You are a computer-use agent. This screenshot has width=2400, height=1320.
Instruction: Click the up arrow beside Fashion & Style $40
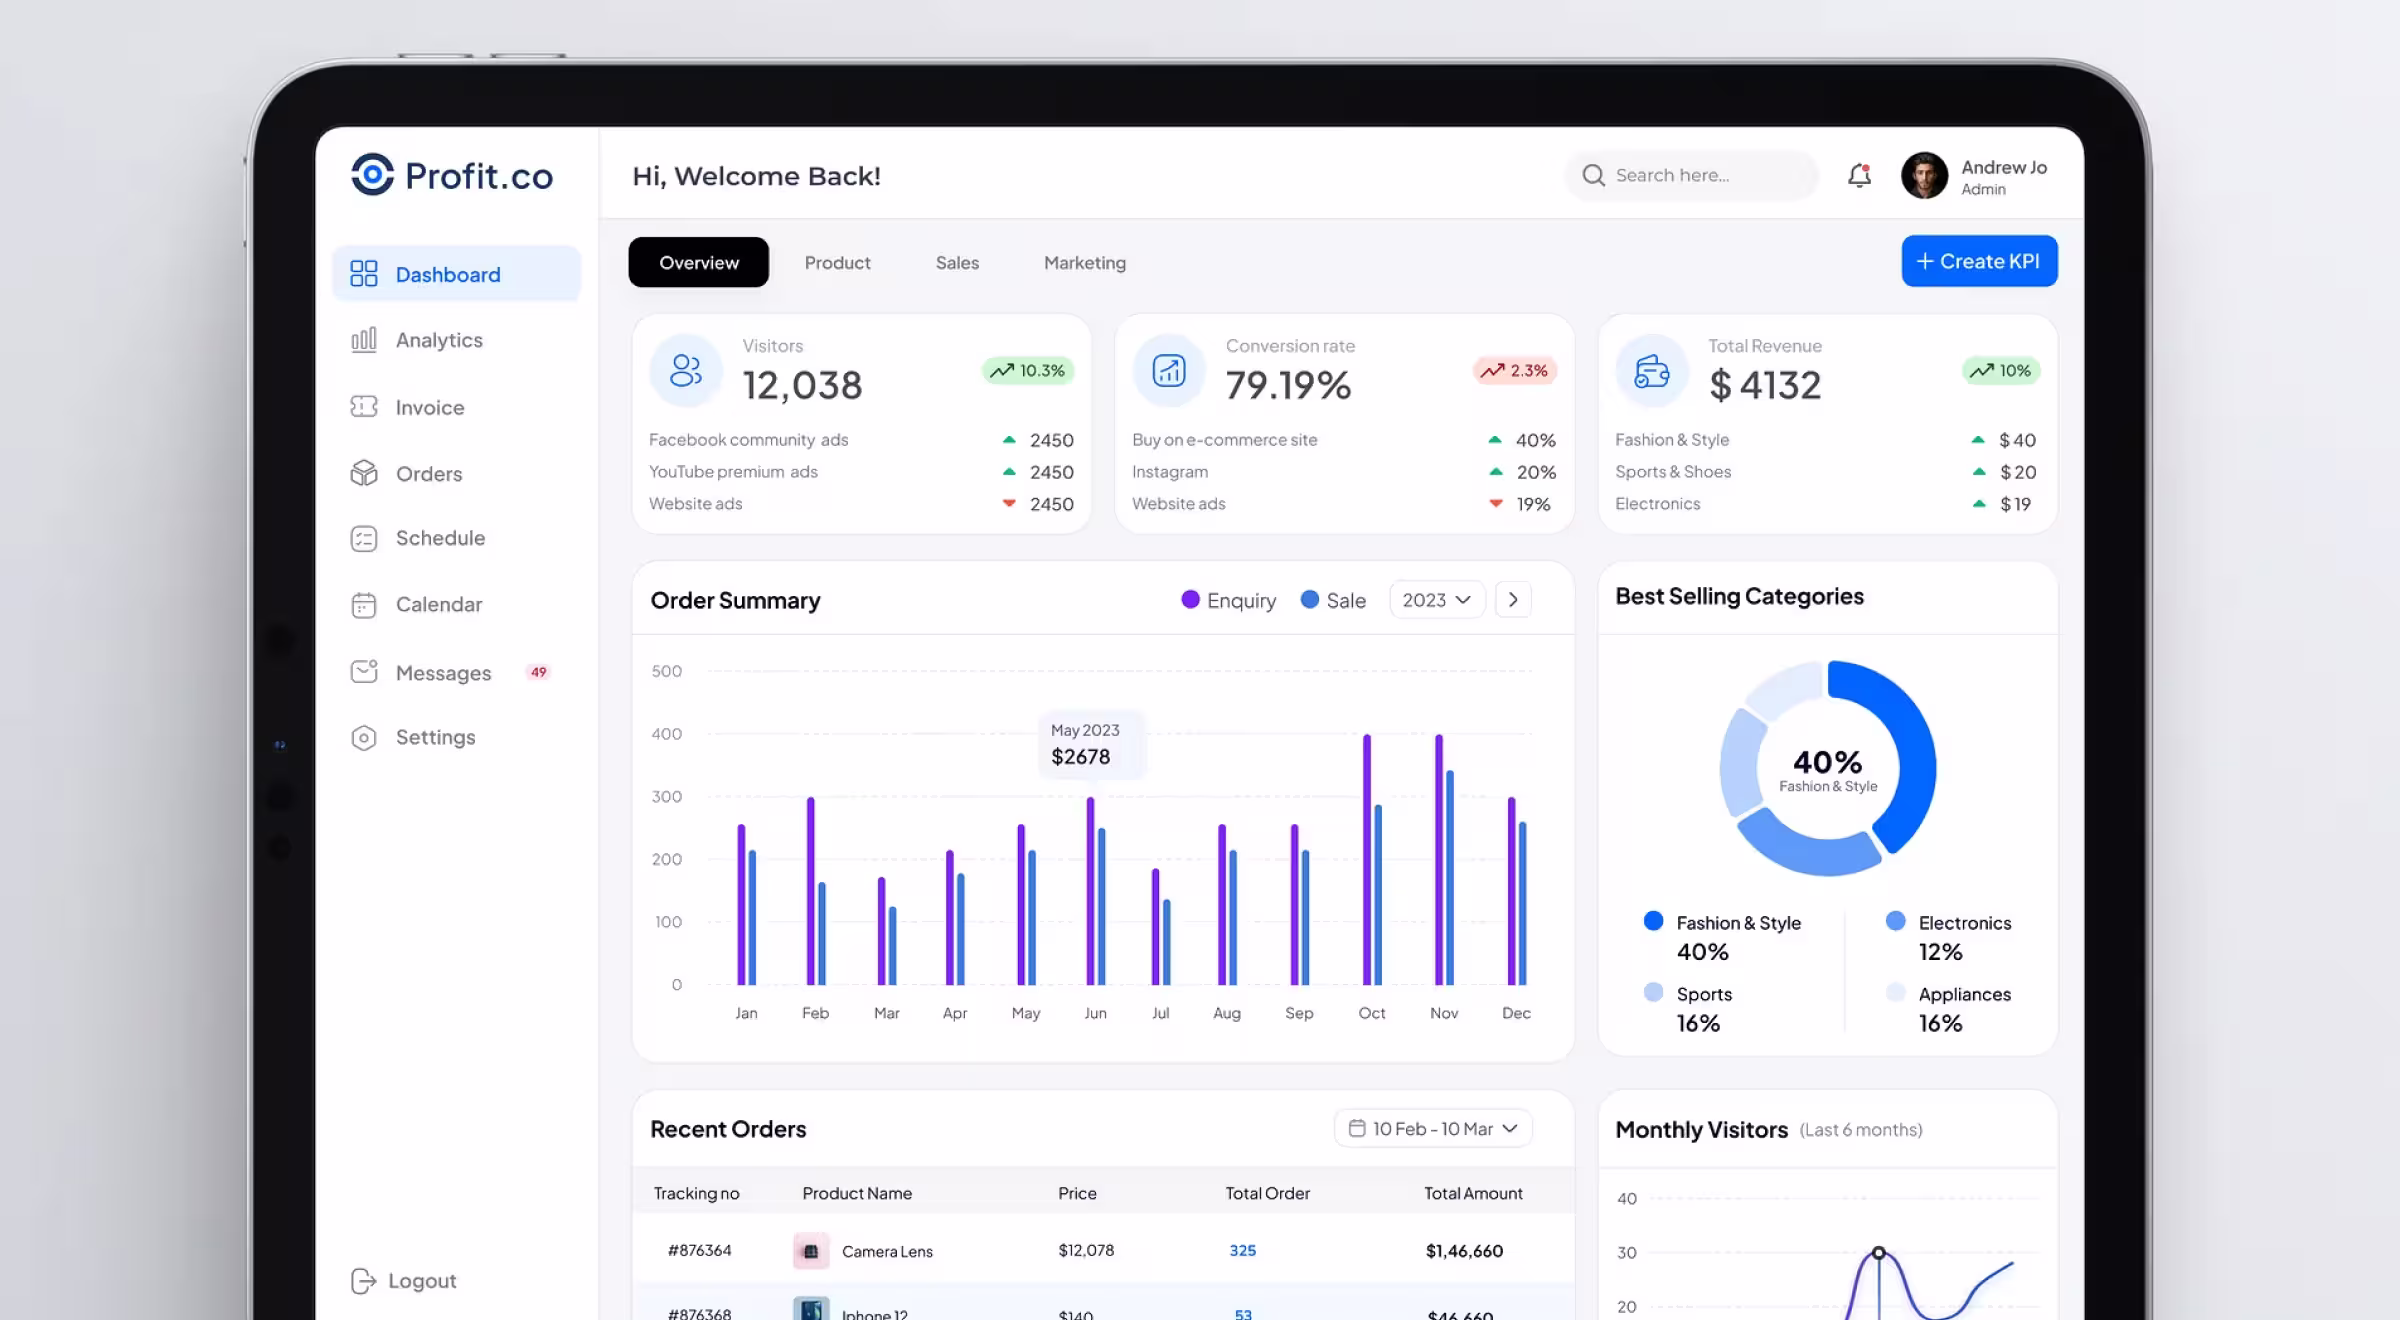tap(1978, 439)
